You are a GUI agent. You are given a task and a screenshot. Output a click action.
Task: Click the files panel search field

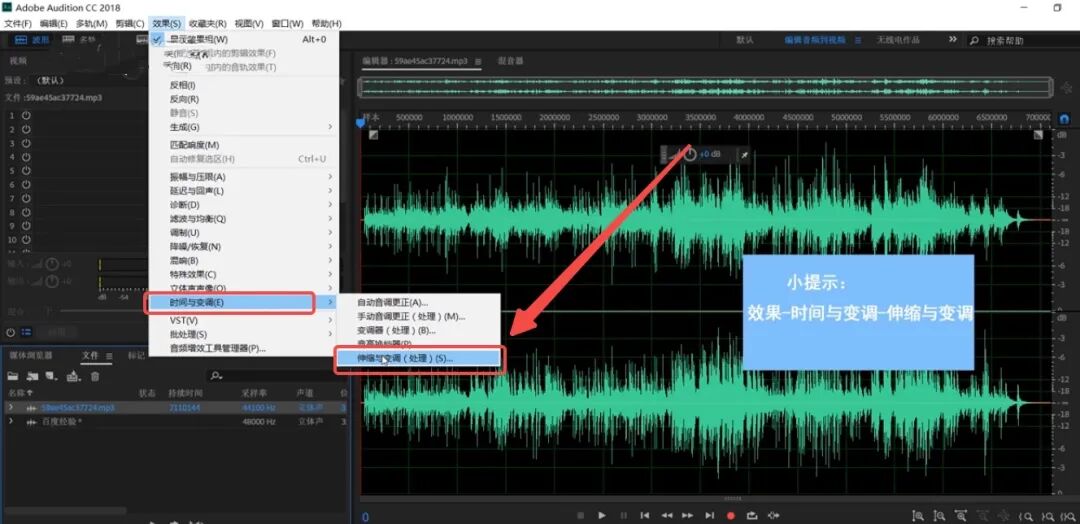276,376
